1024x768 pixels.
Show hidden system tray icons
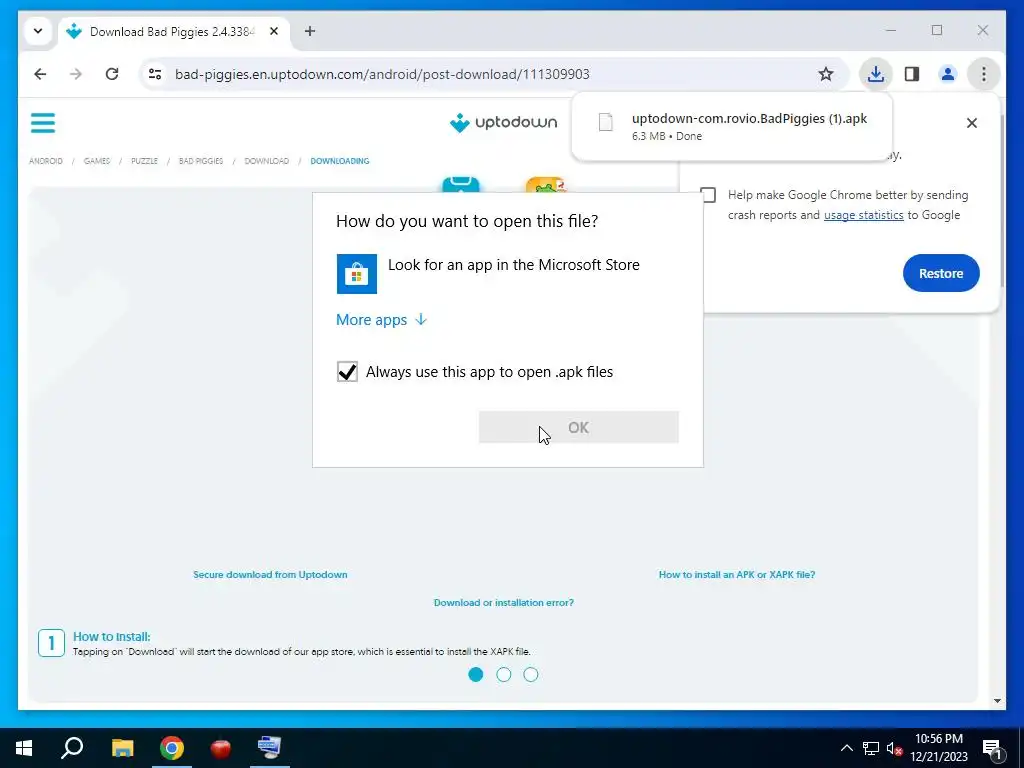tap(846, 748)
